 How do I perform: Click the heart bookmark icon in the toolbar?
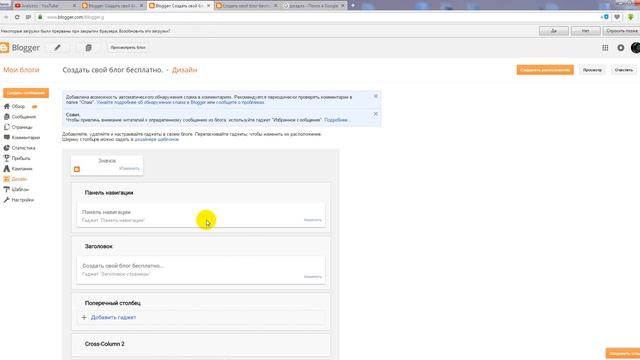(x=617, y=17)
